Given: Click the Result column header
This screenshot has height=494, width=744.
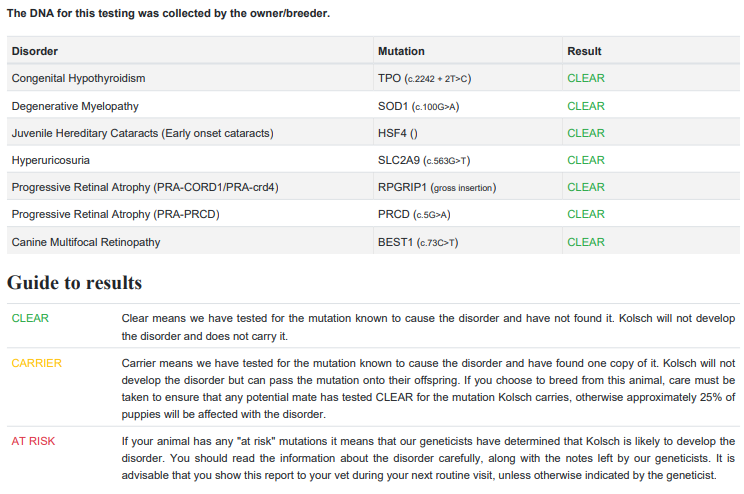Looking at the screenshot, I should (584, 51).
